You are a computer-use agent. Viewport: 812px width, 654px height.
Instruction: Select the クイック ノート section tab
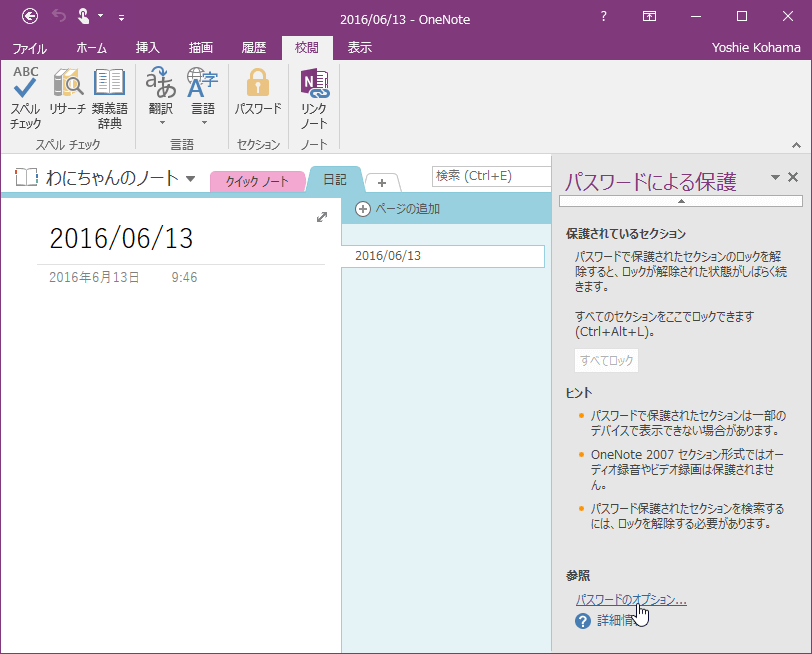[257, 181]
